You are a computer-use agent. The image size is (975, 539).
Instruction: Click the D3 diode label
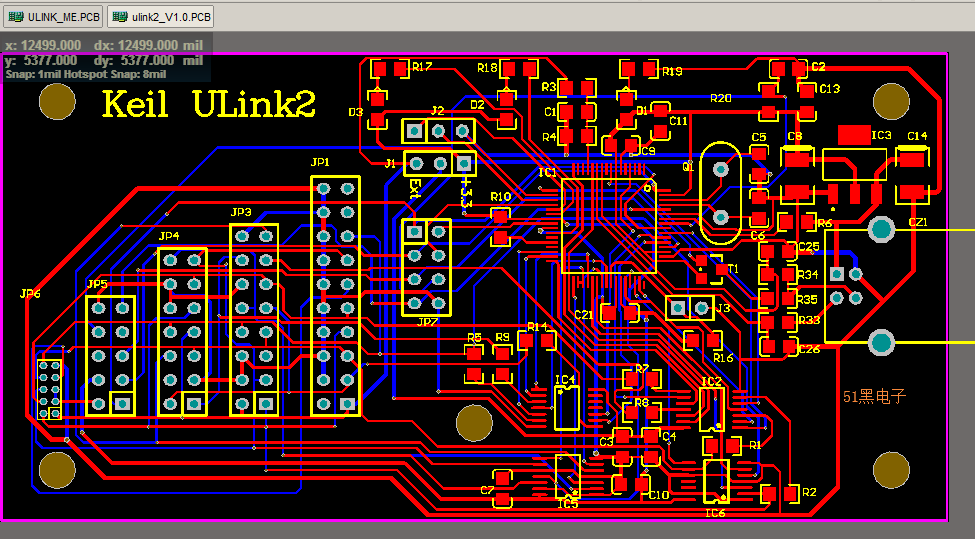click(x=356, y=112)
